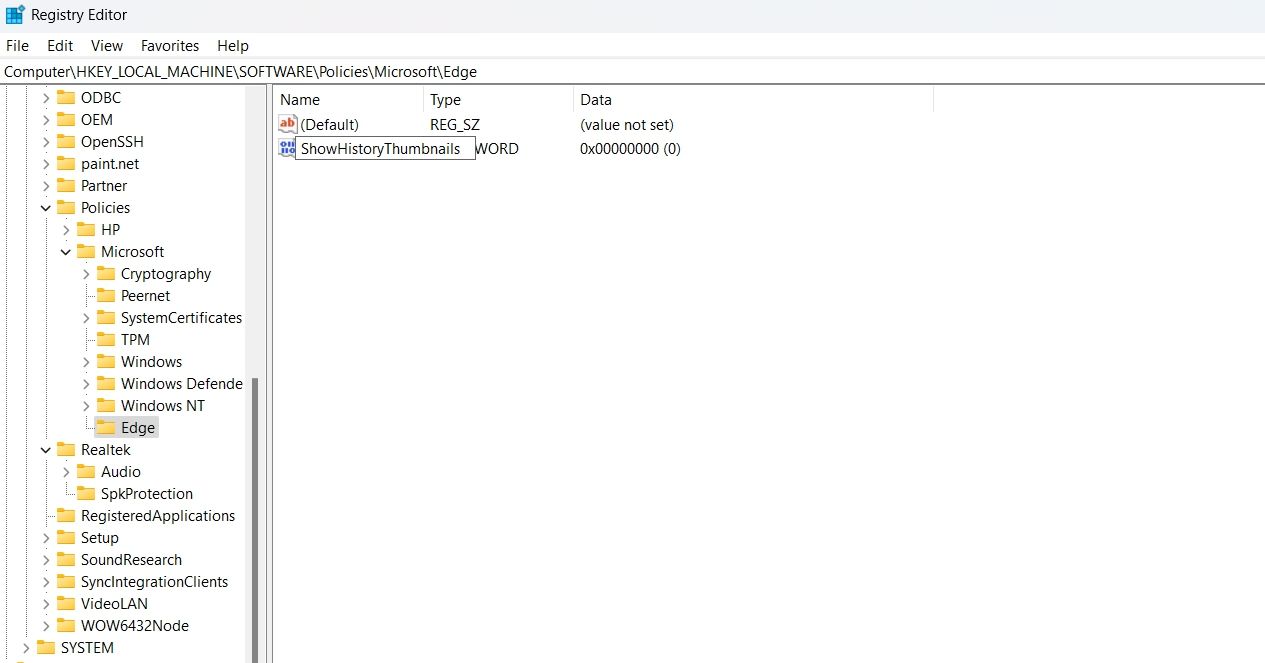Click the SpkProtection folder icon
This screenshot has height=663, width=1265.
coord(86,494)
